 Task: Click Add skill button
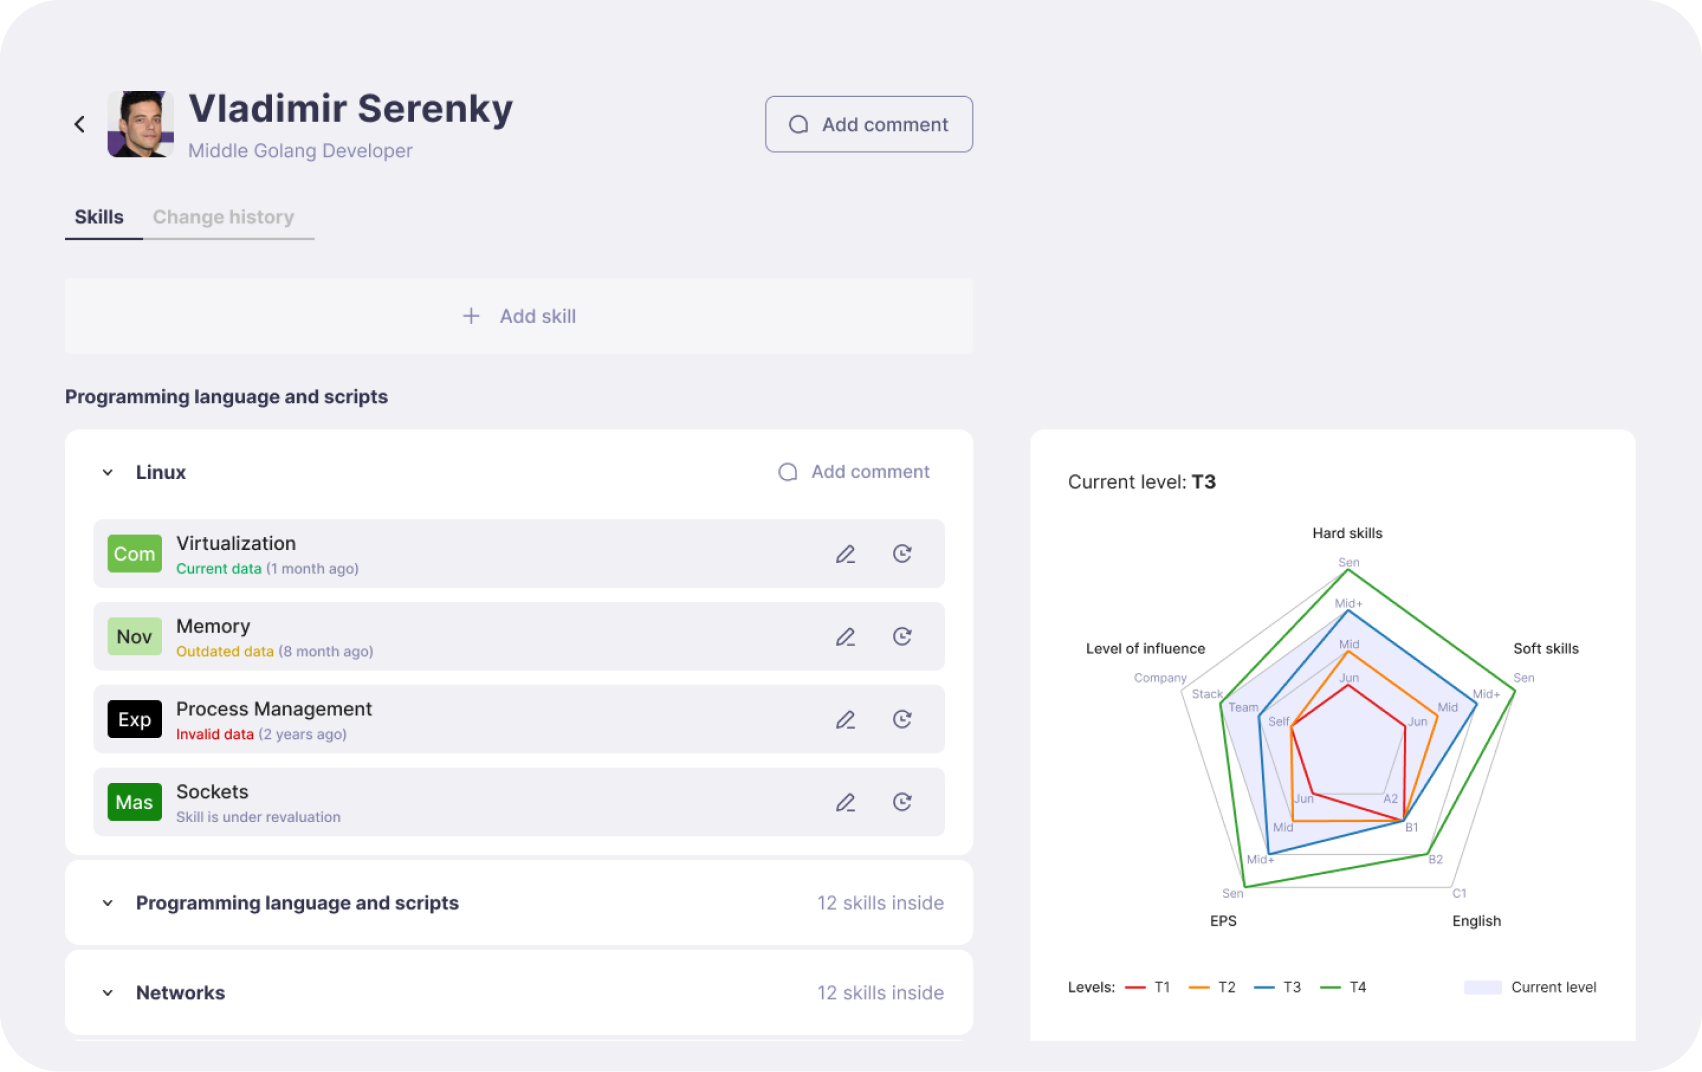(519, 316)
